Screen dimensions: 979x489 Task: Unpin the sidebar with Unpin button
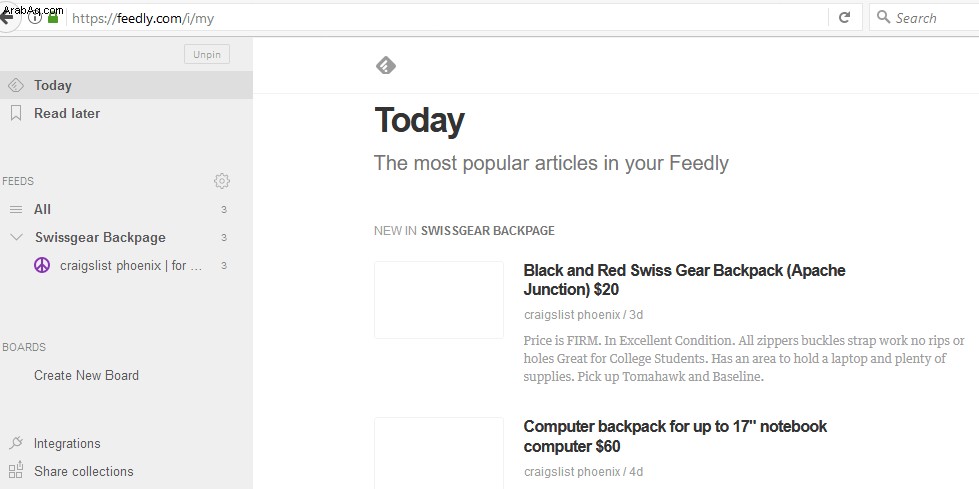click(x=207, y=54)
